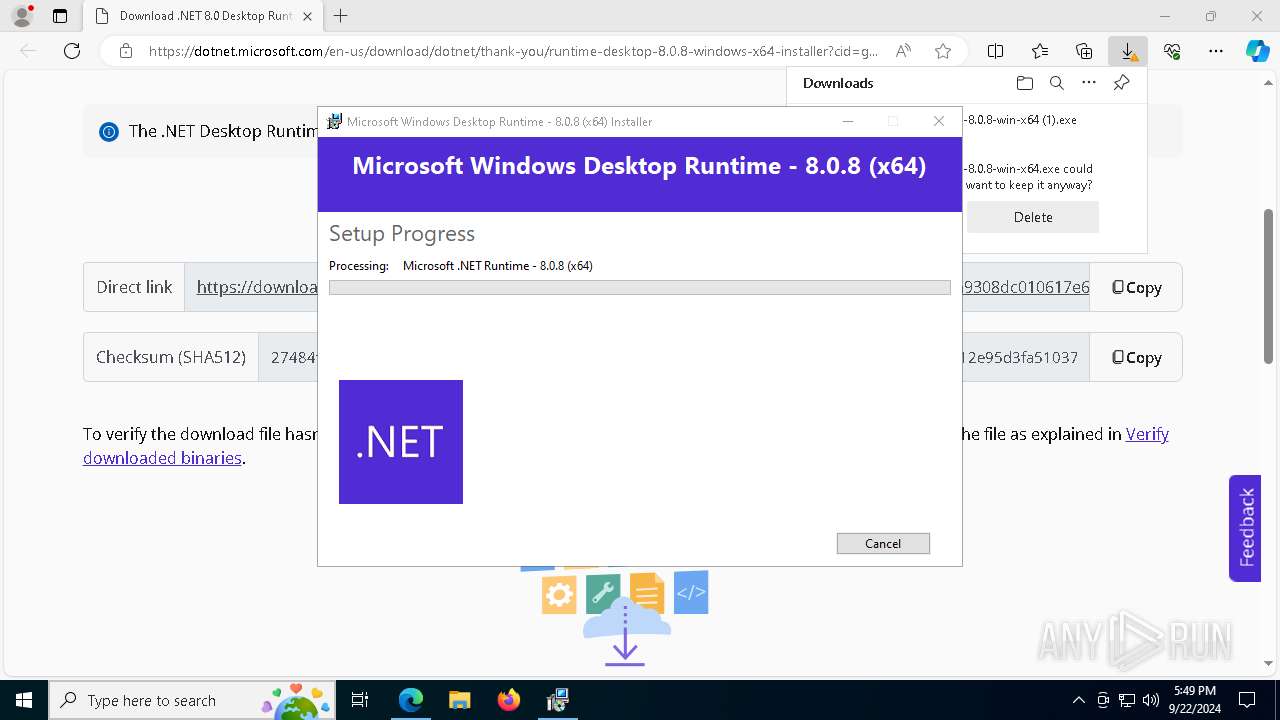This screenshot has height=720, width=1280.
Task: Click the Setup Progress heading text
Action: point(402,233)
